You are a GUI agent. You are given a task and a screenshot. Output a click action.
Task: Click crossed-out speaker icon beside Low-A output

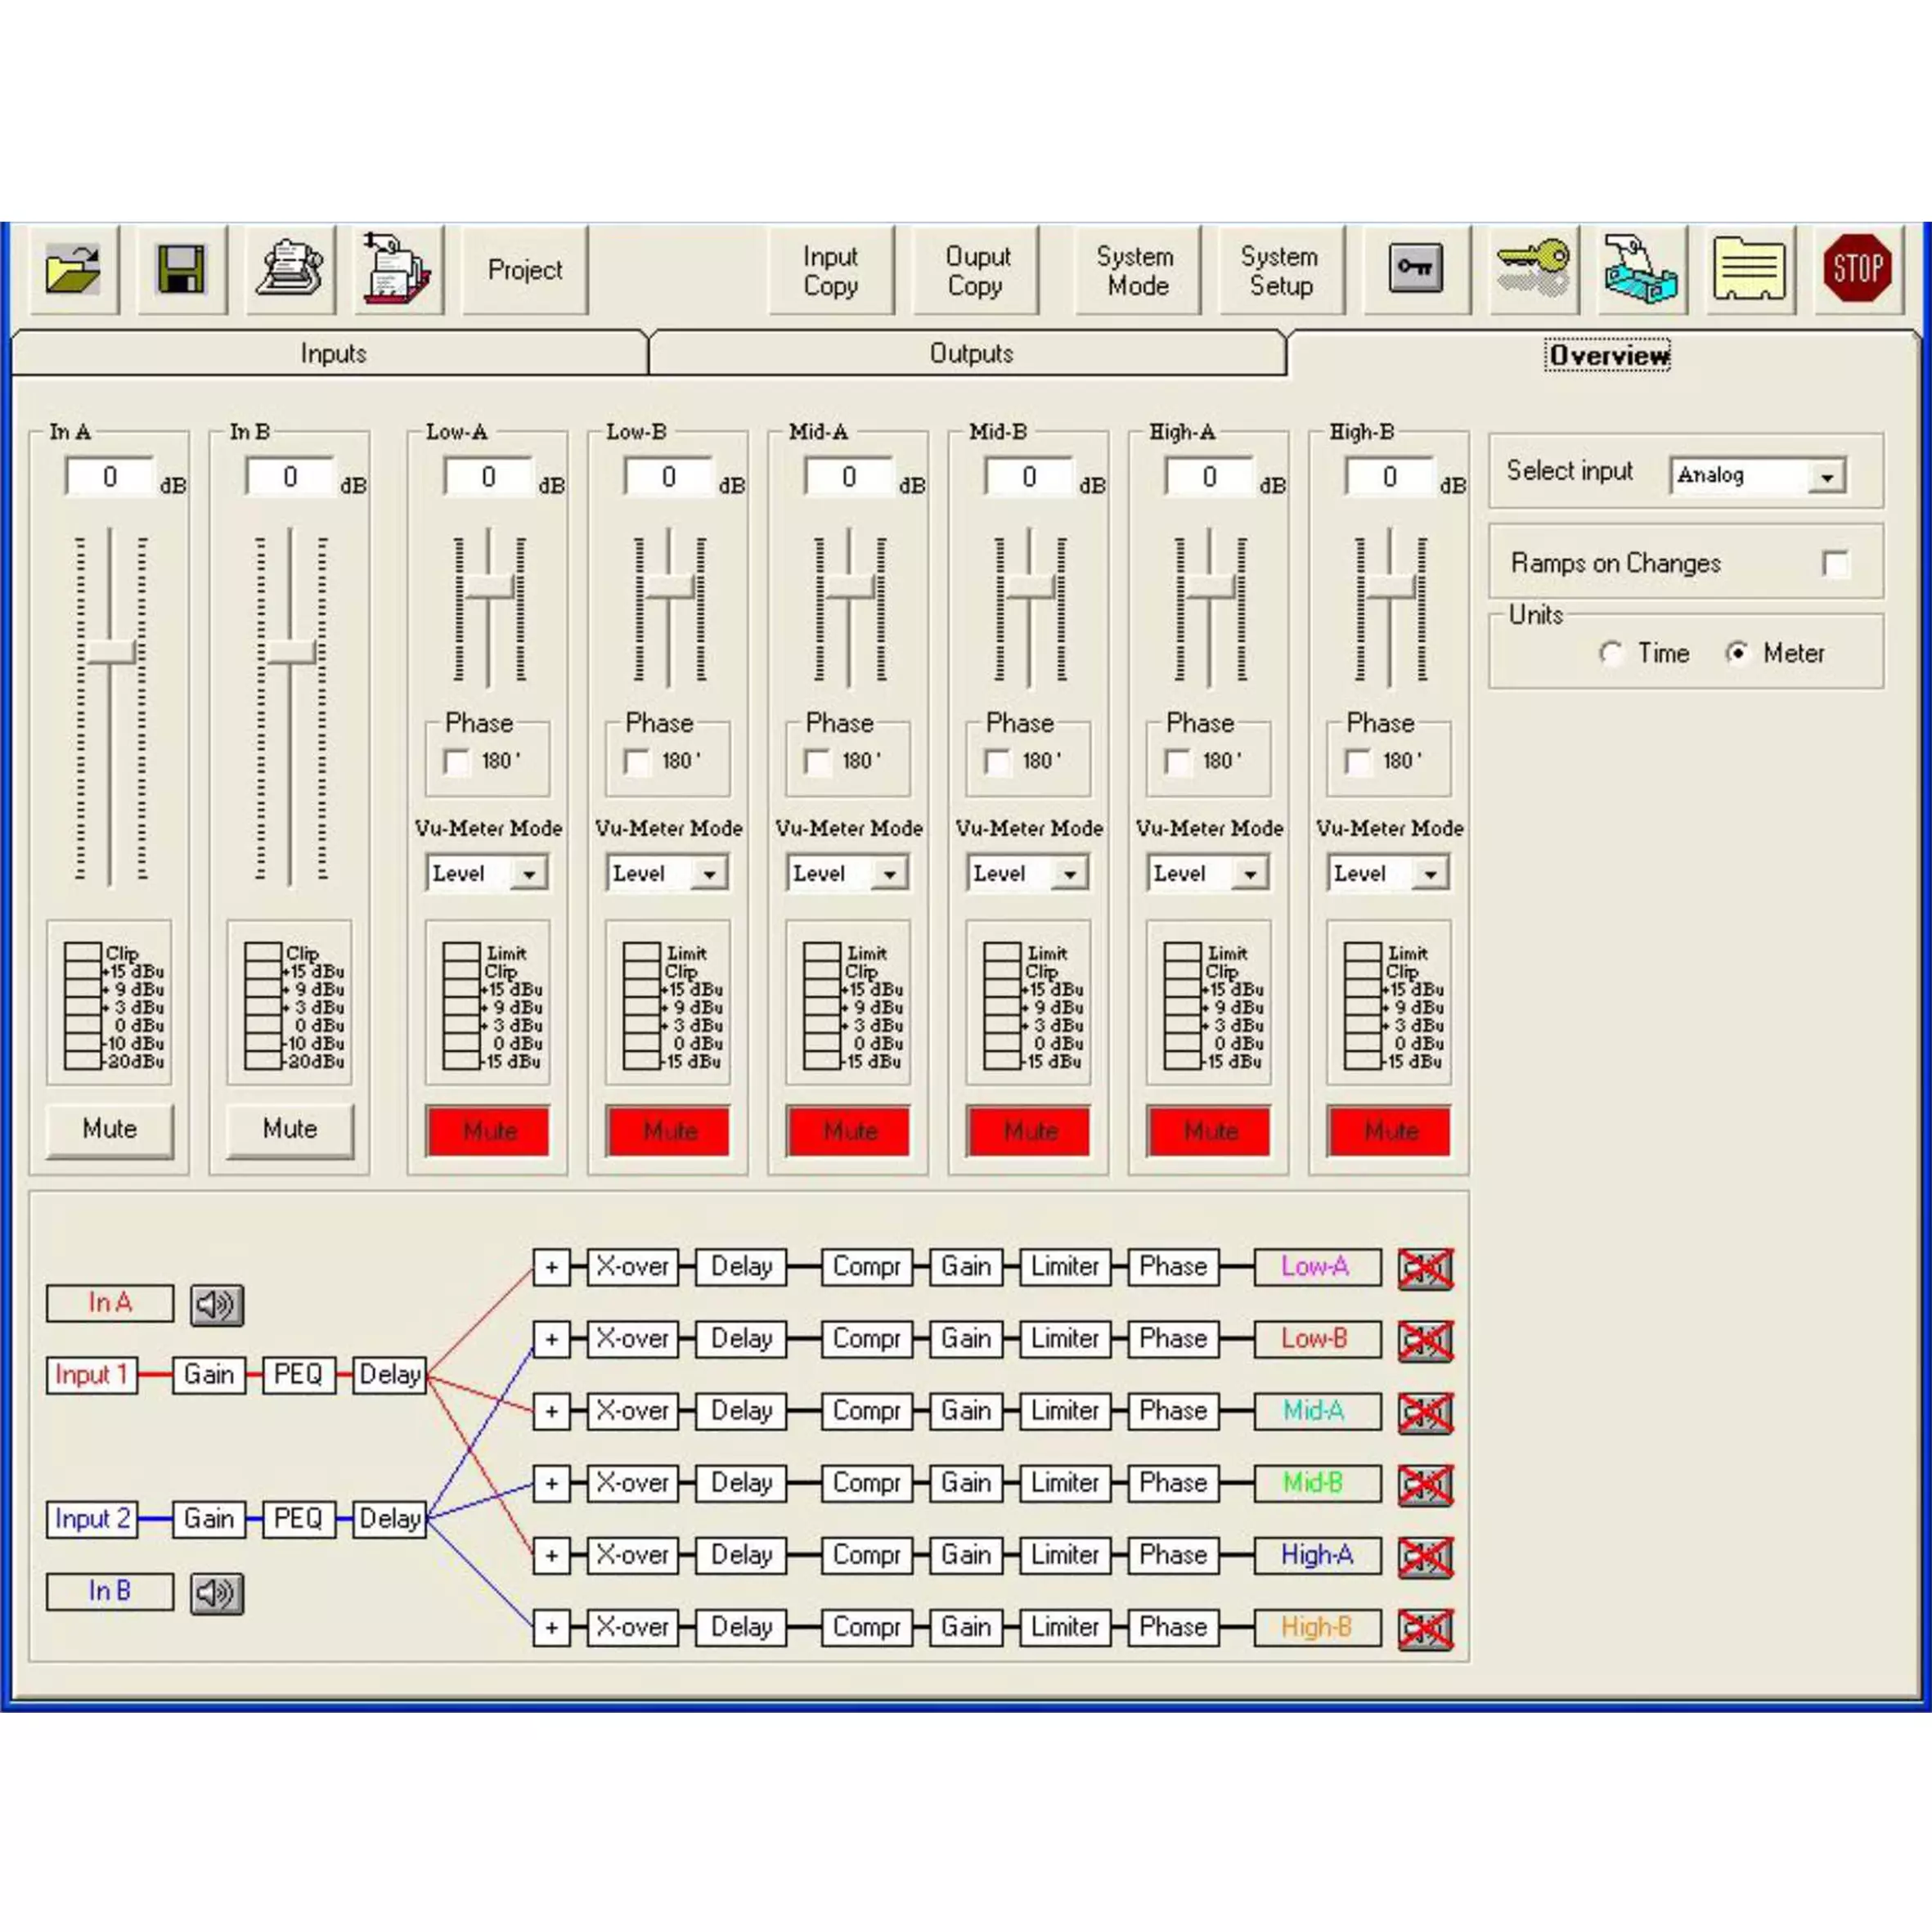coord(1424,1268)
